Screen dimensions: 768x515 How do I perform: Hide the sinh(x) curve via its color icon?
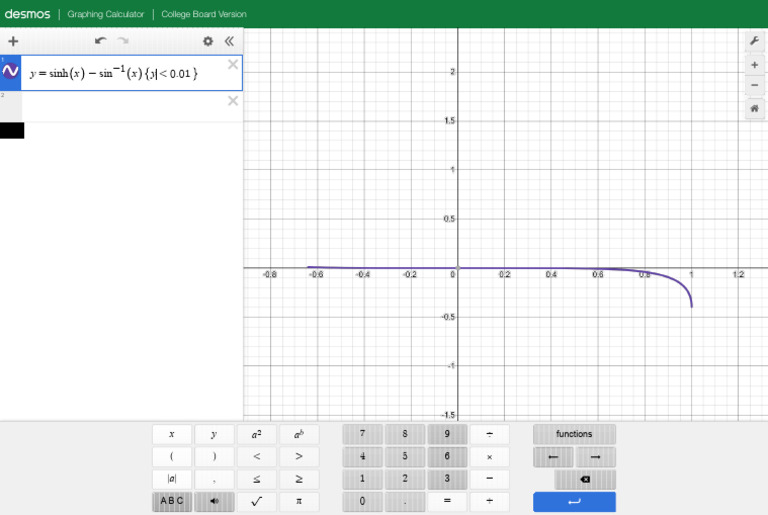click(11, 73)
